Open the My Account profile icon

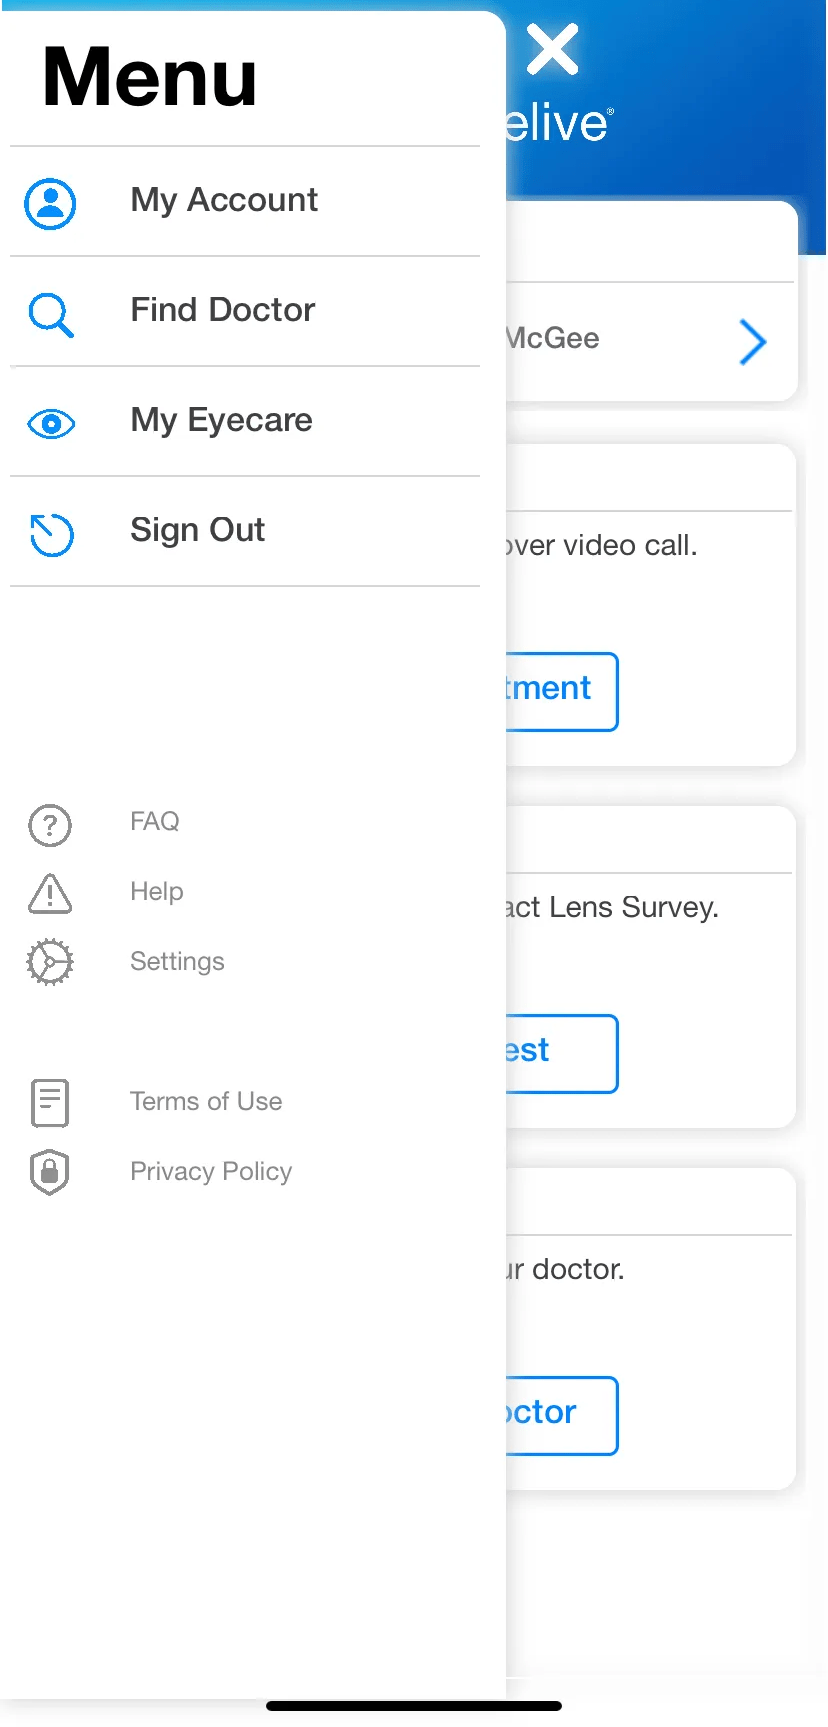pos(50,203)
